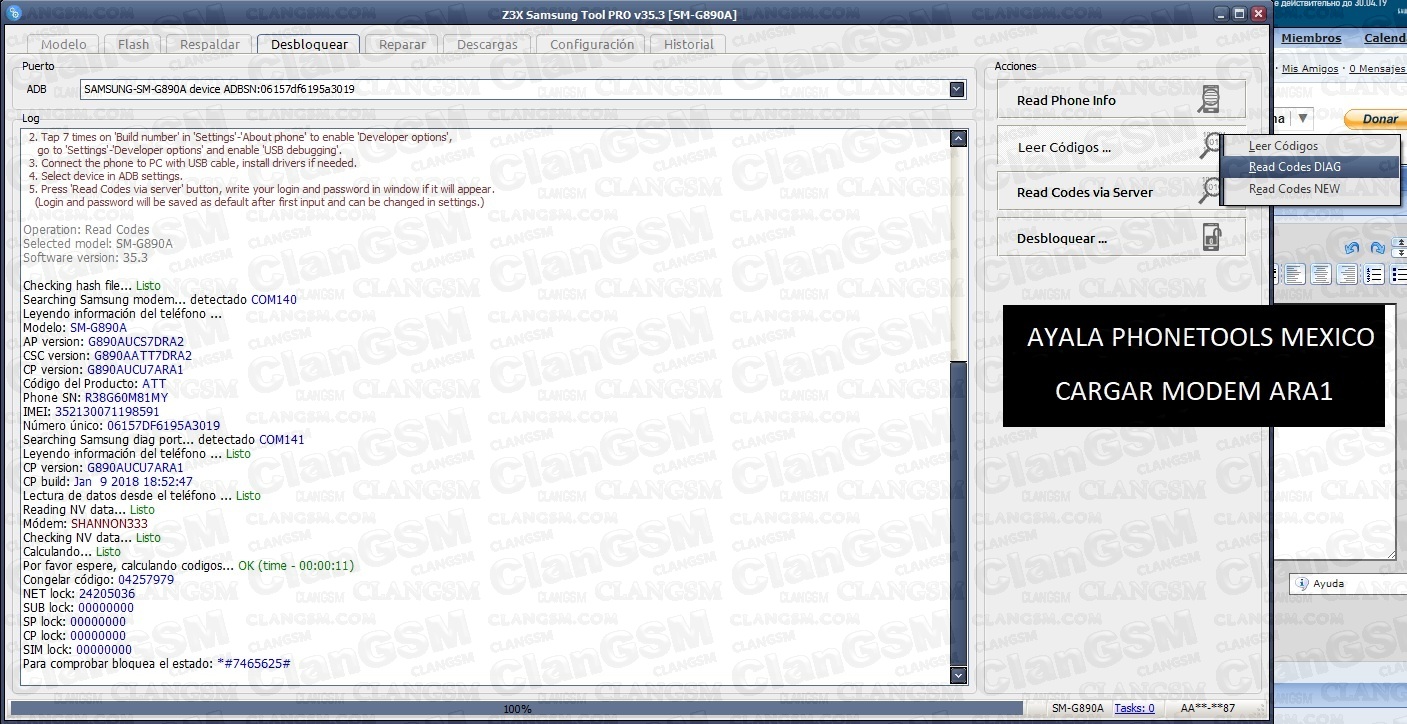Choose Read Codes NEW menu entry
Screen dimensions: 1407x724
tap(1294, 188)
